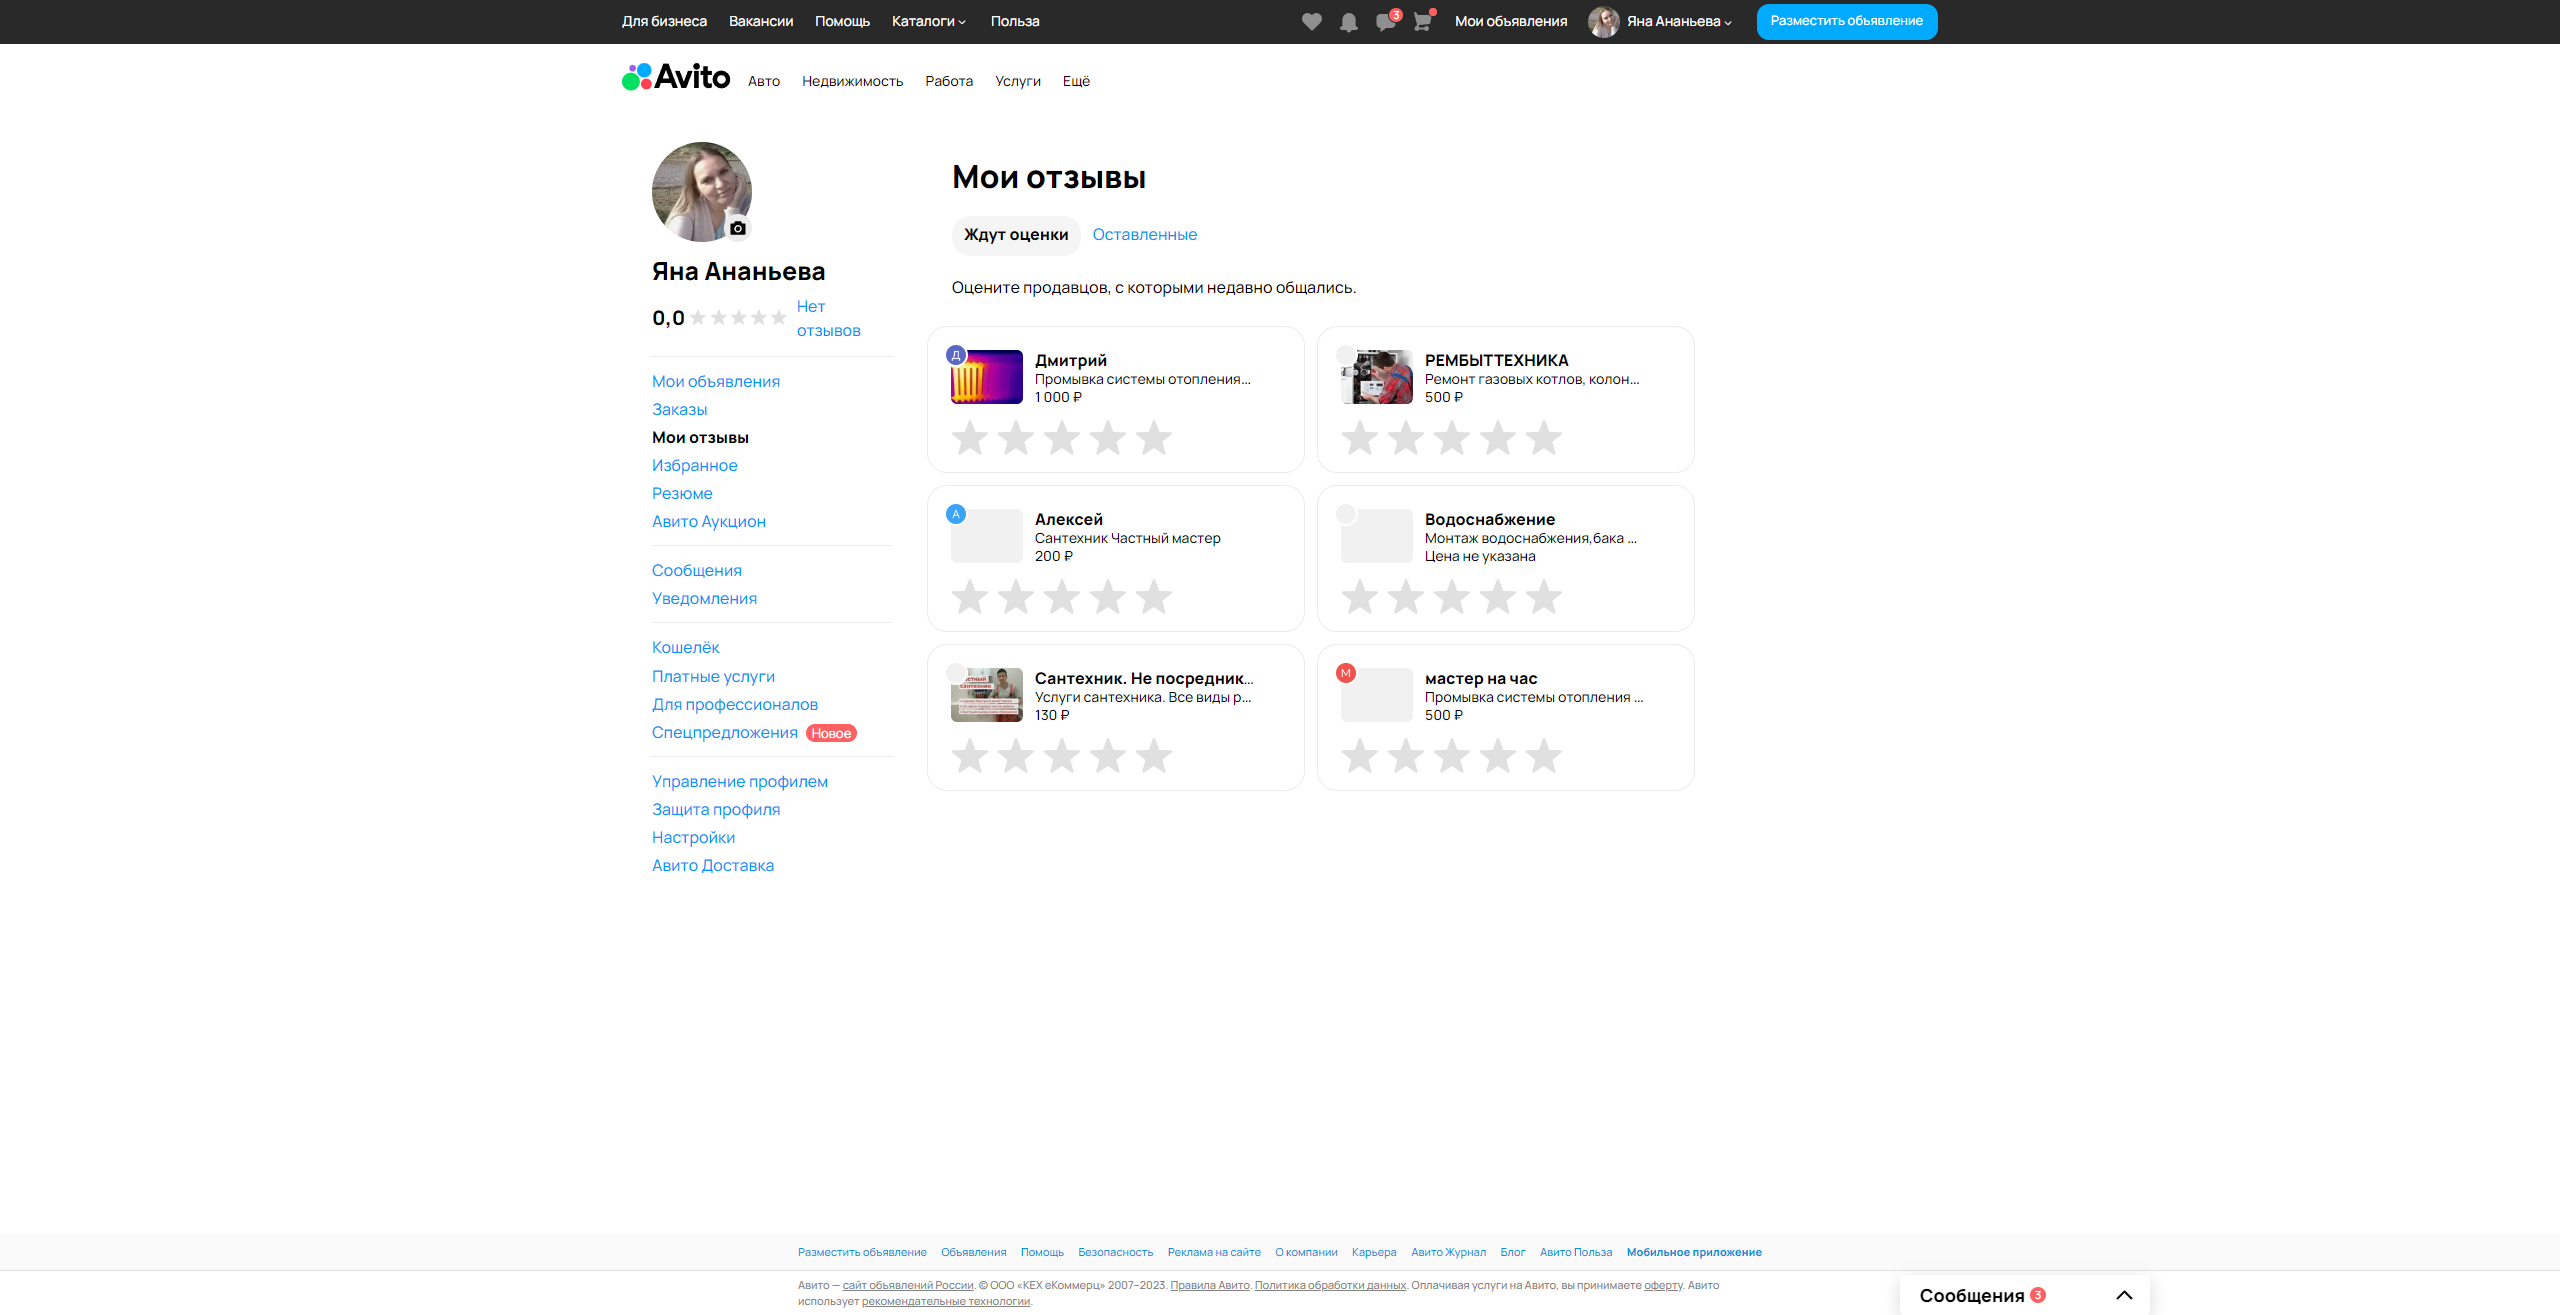Open the shopping cart icon

pyautogui.click(x=1422, y=22)
